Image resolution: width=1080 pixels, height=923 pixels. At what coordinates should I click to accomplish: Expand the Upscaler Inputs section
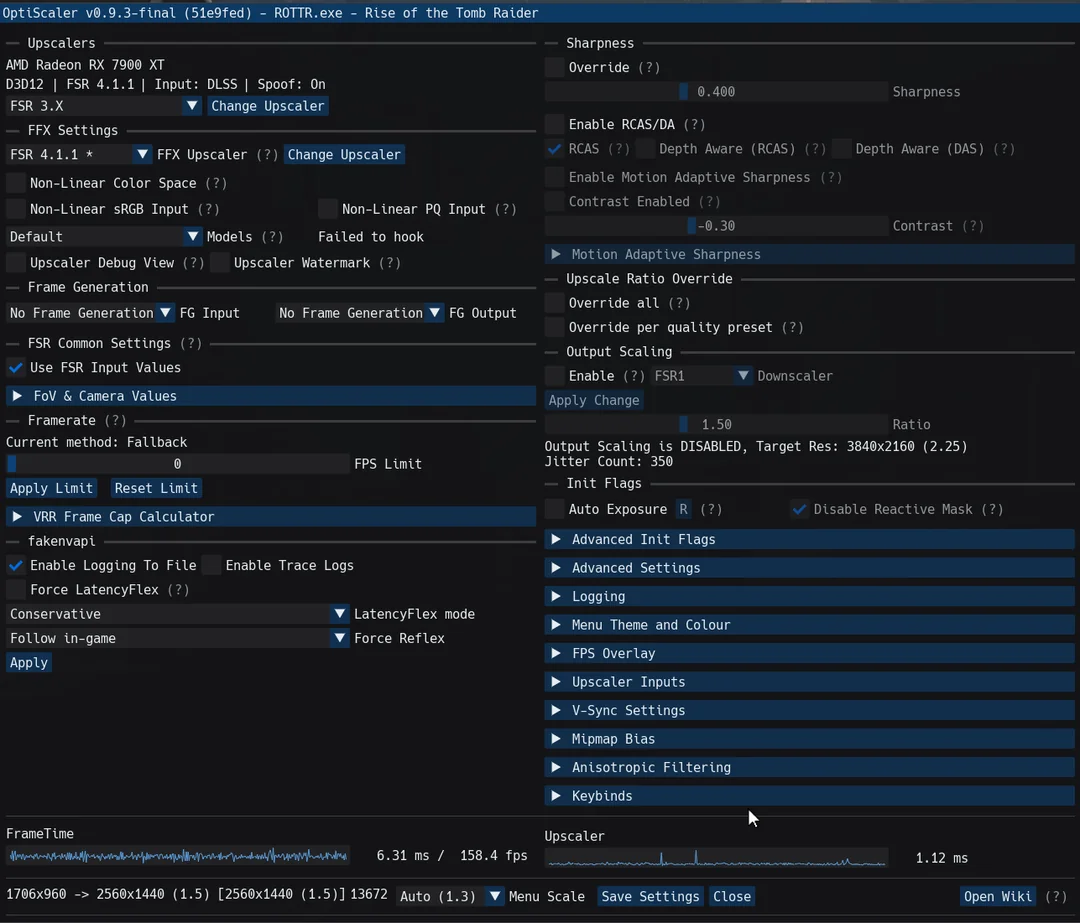[809, 682]
